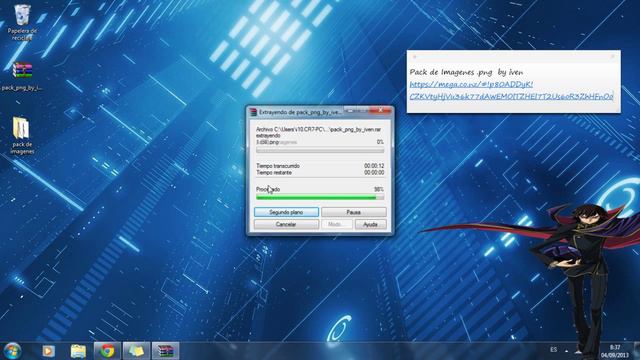The width and height of the screenshot is (640, 360).
Task: Click the ES language indicator in tray
Action: tap(553, 350)
